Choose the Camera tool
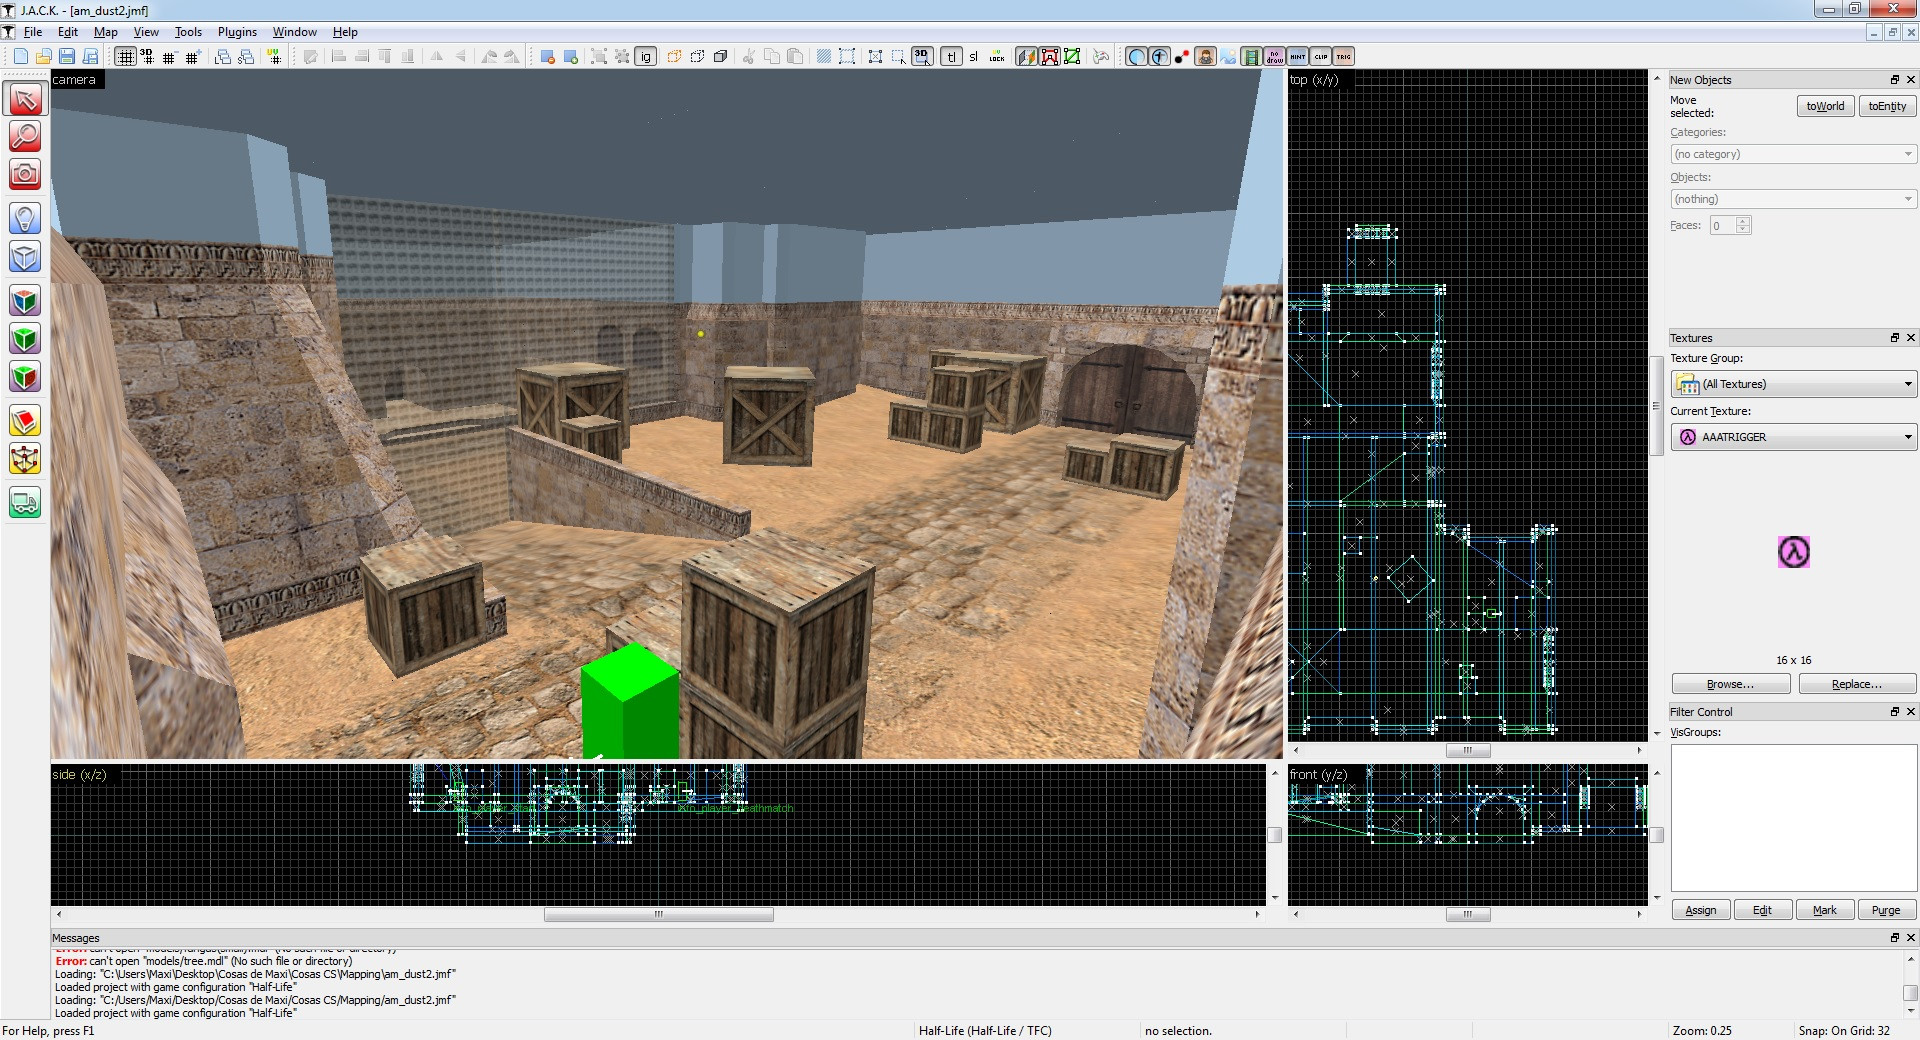Image resolution: width=1920 pixels, height=1040 pixels. click(x=25, y=174)
